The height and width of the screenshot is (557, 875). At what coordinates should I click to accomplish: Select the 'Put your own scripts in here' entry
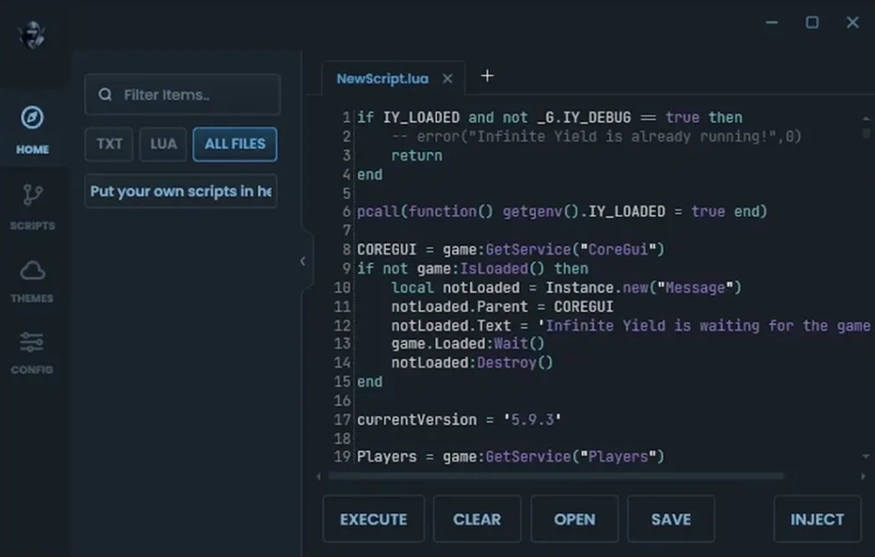(x=181, y=191)
